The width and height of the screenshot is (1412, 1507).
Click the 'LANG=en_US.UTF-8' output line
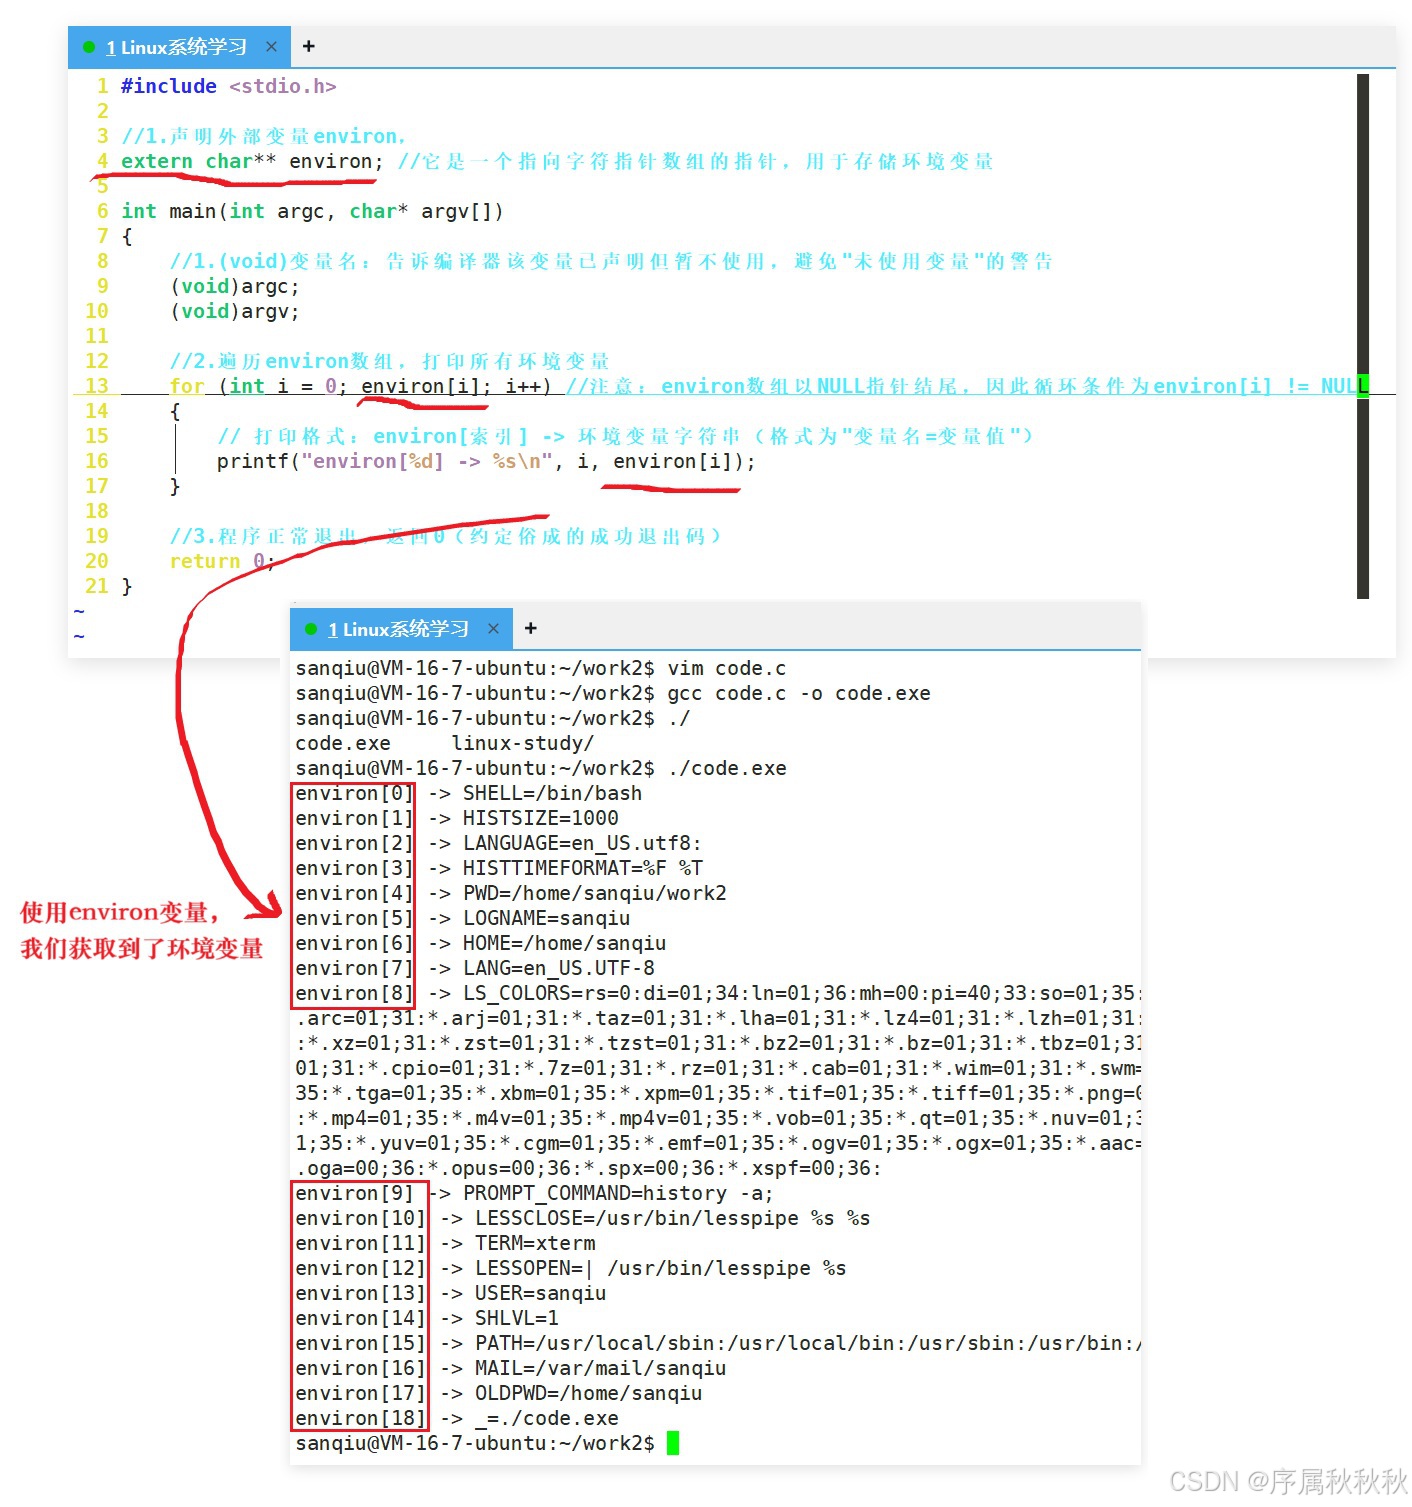[x=475, y=968]
